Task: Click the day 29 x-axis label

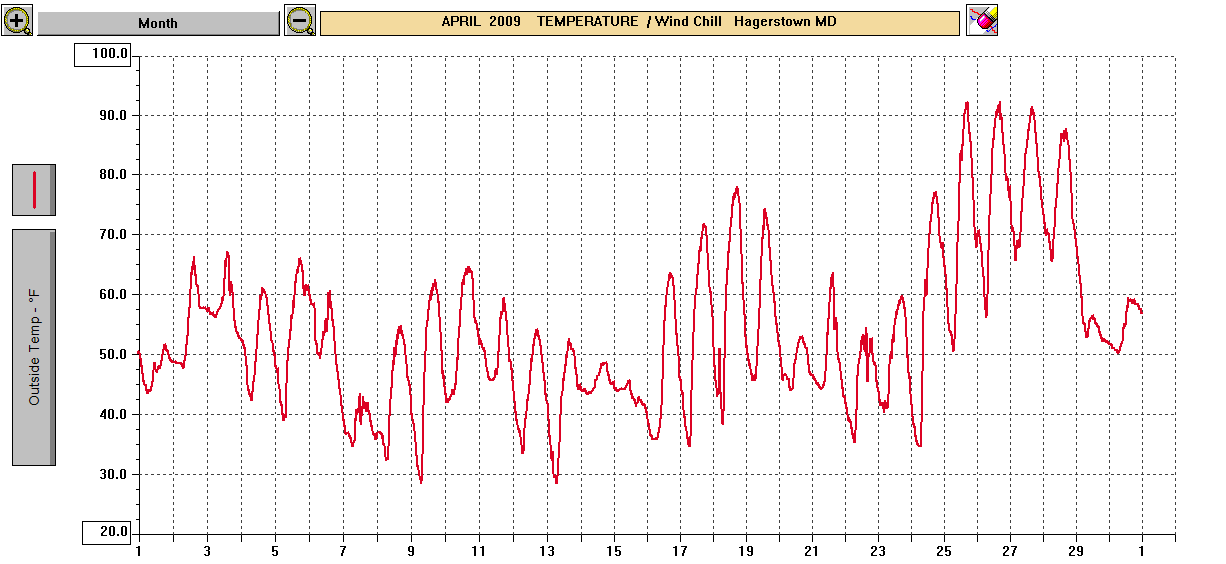Action: (1076, 552)
